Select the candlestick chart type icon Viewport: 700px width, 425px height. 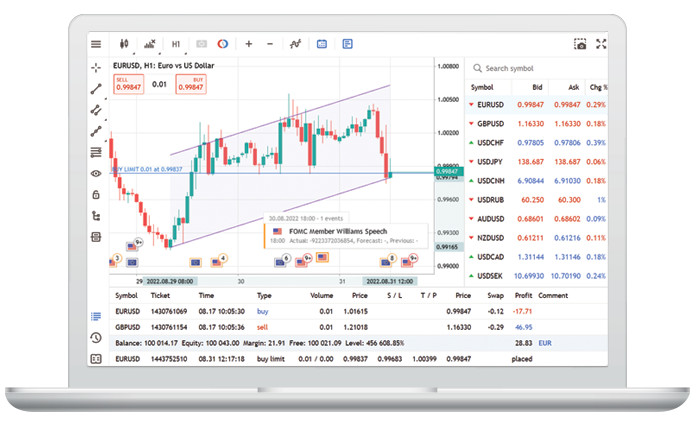pyautogui.click(x=124, y=44)
